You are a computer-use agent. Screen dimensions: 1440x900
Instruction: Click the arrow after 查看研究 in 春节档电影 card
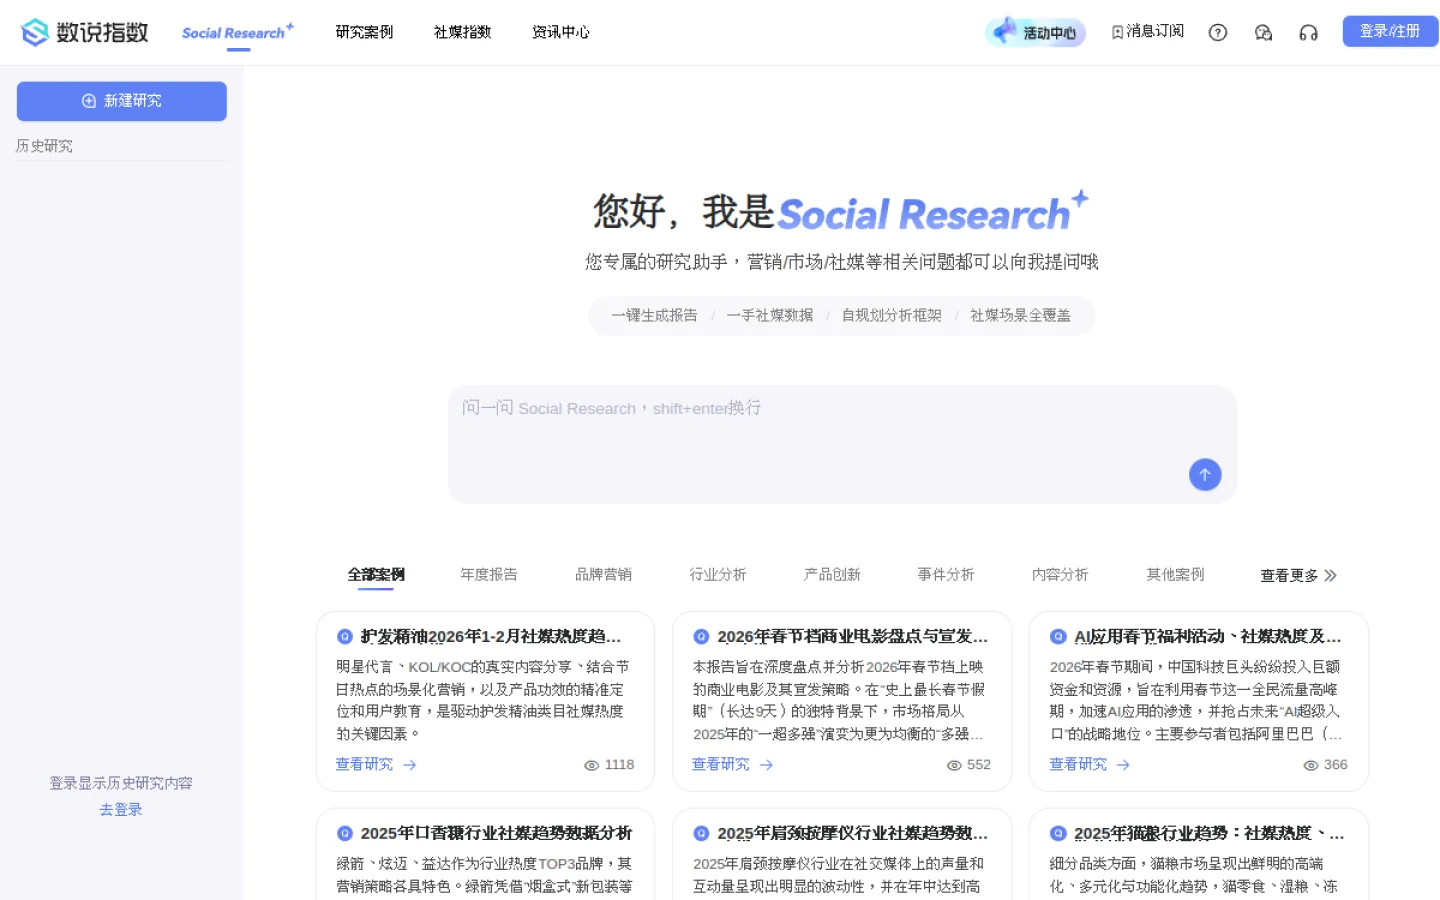[x=767, y=765]
